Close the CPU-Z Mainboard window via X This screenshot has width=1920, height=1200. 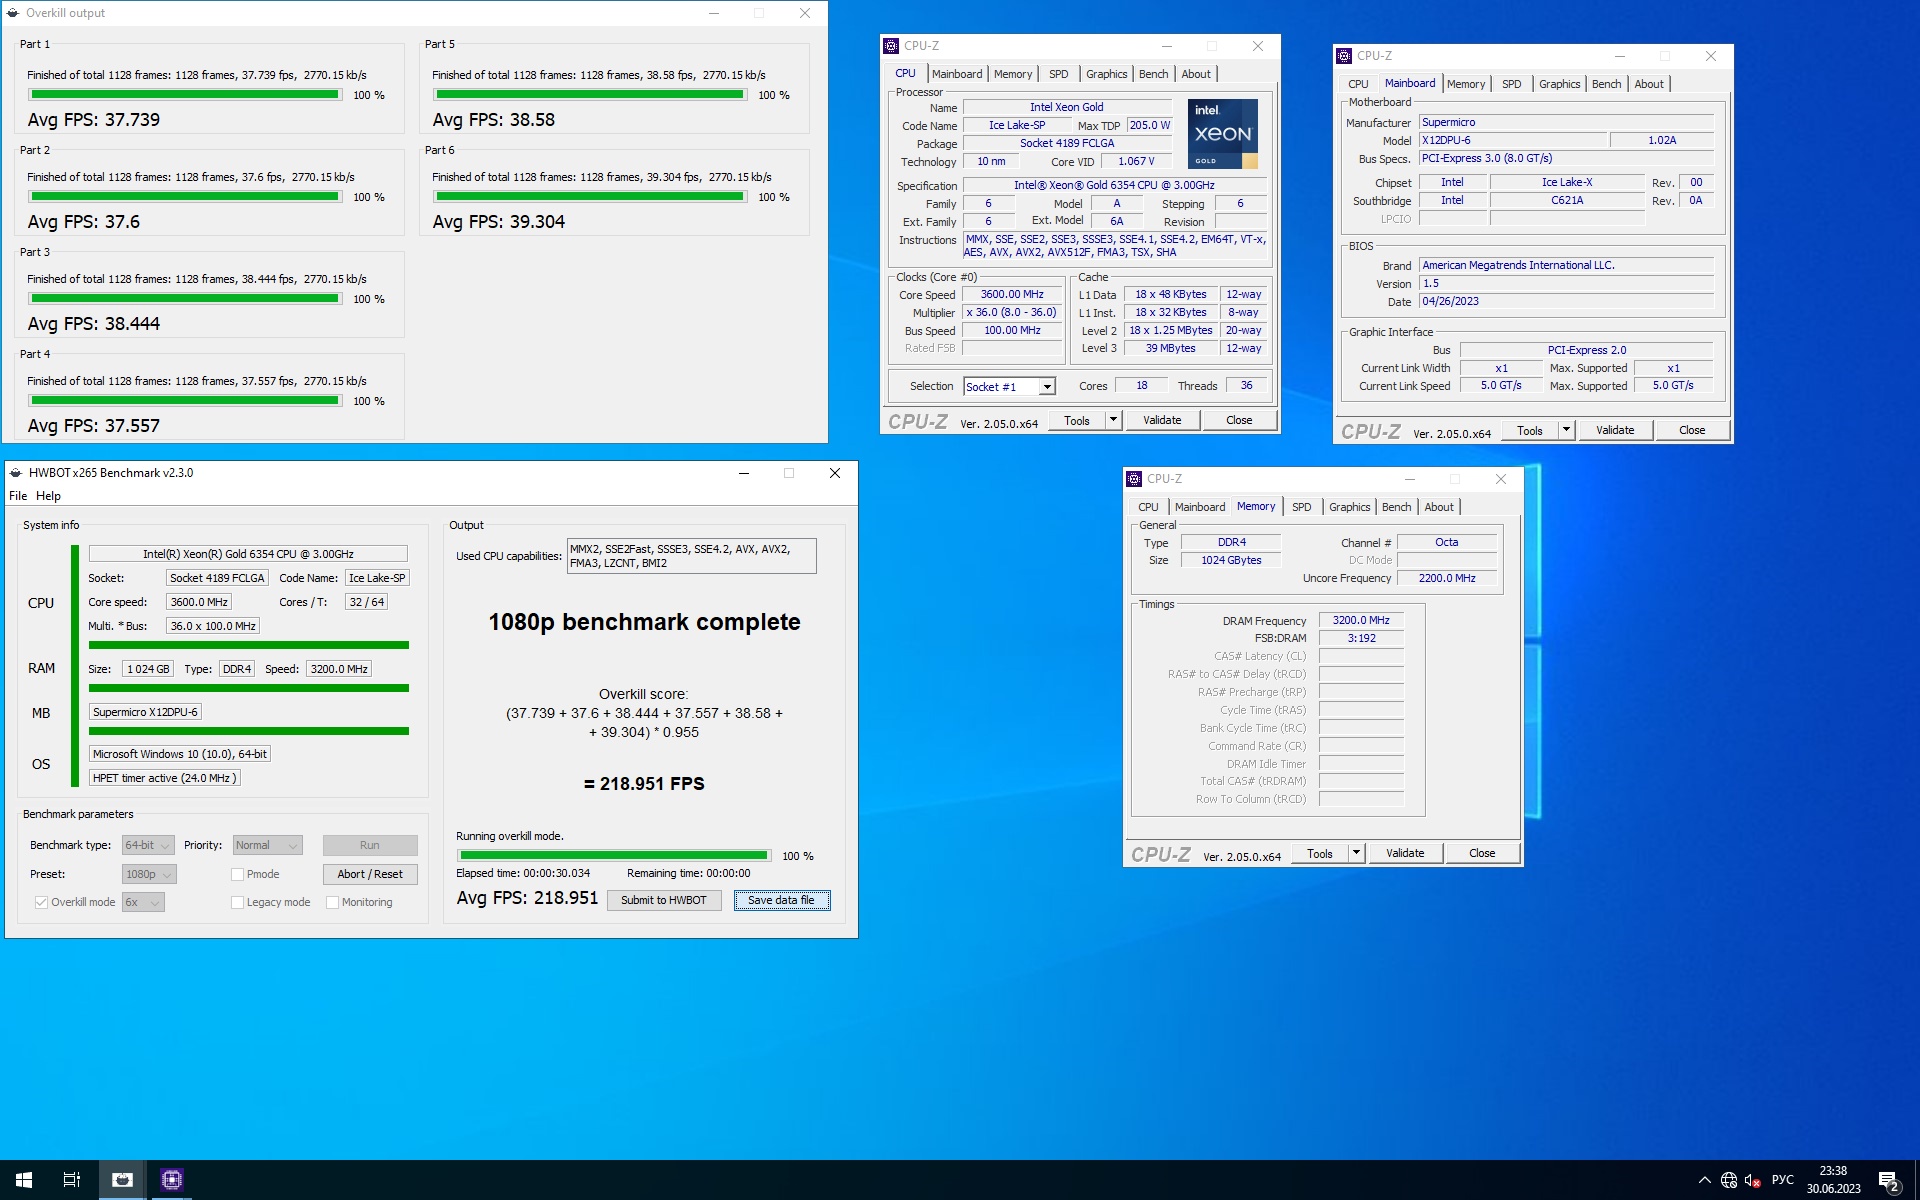[1711, 56]
